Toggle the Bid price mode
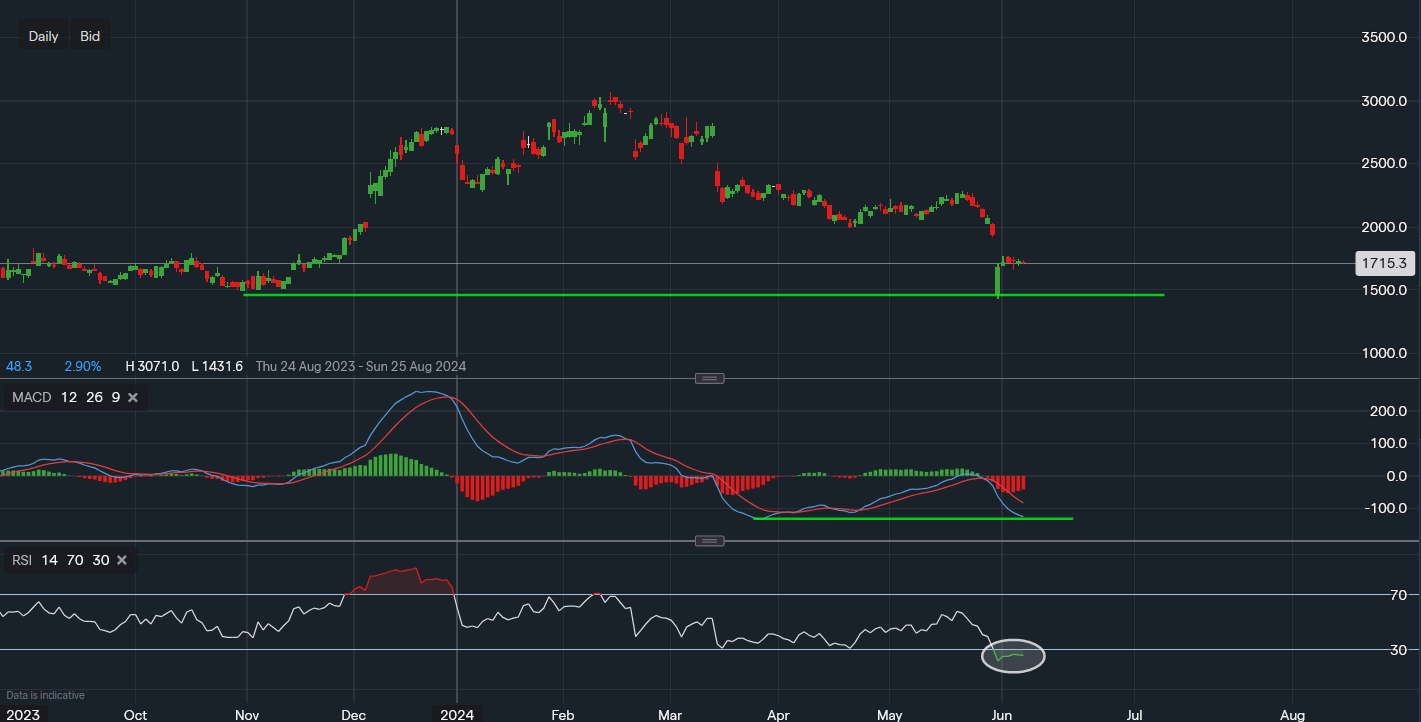1421x722 pixels. tap(89, 35)
